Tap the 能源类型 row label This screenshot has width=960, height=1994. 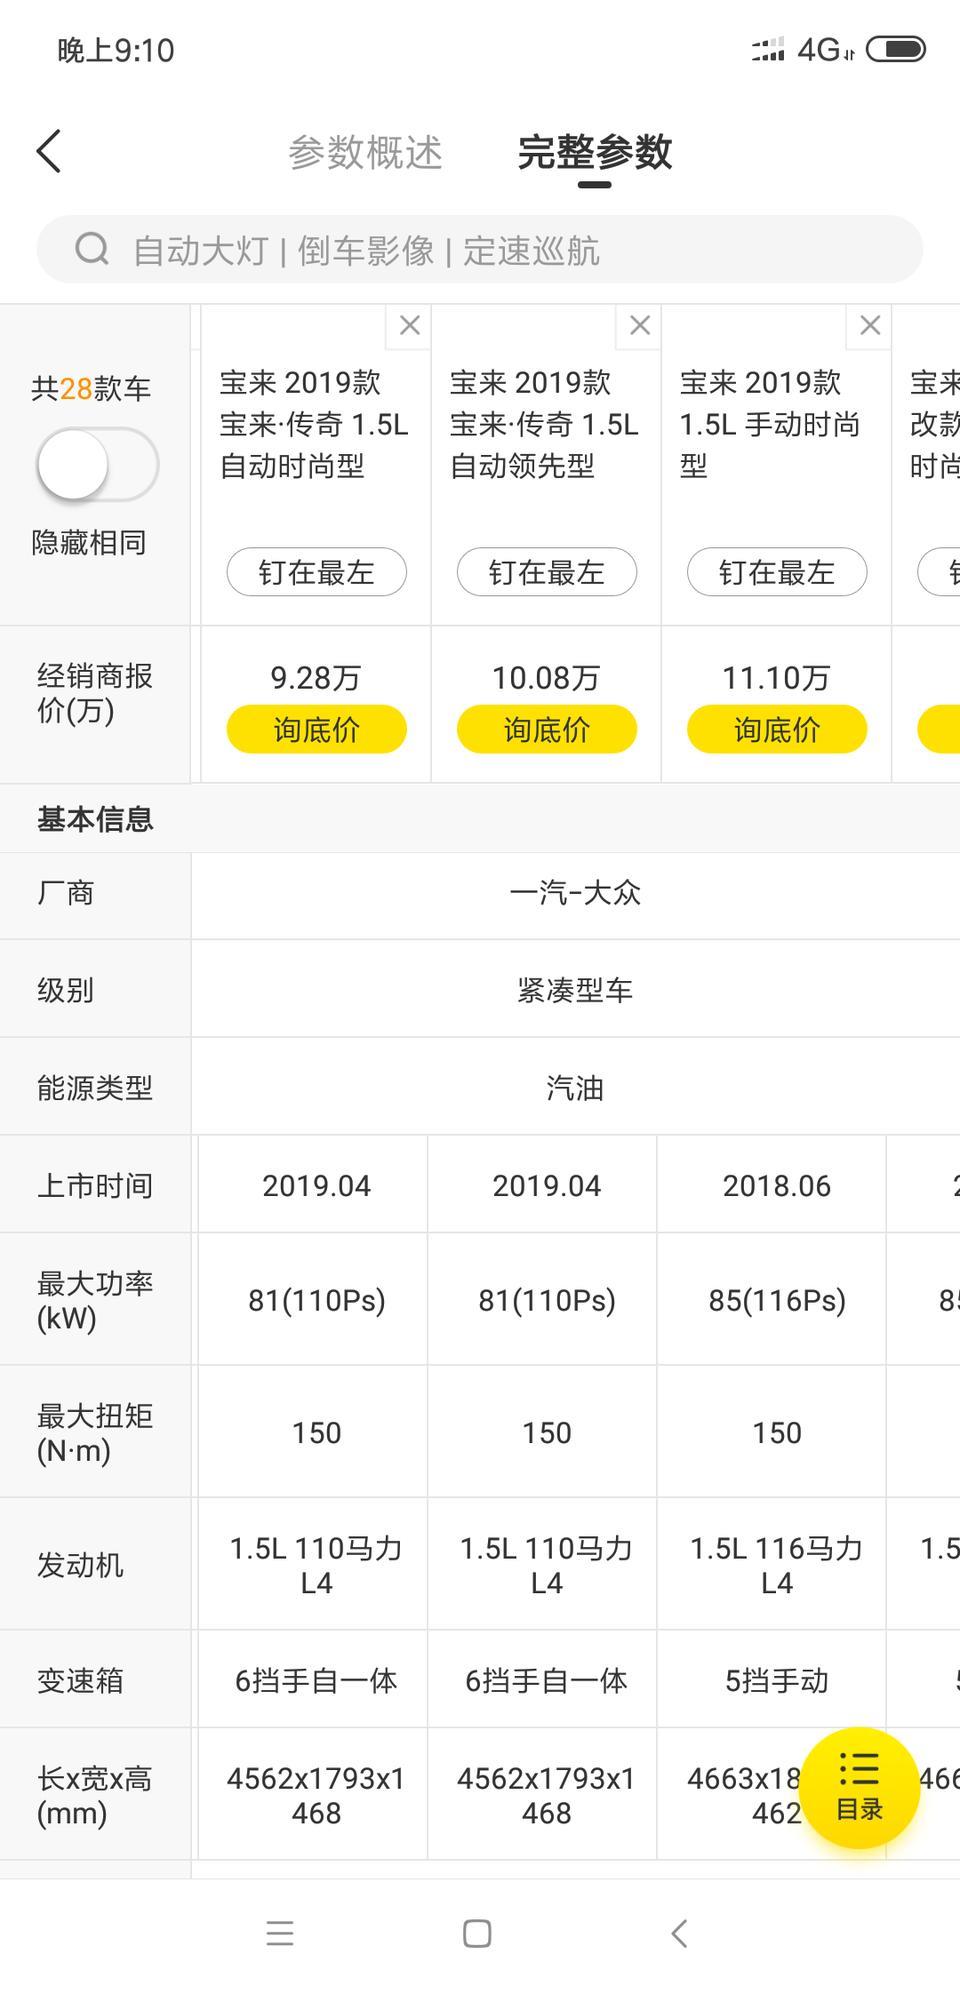(x=95, y=1088)
